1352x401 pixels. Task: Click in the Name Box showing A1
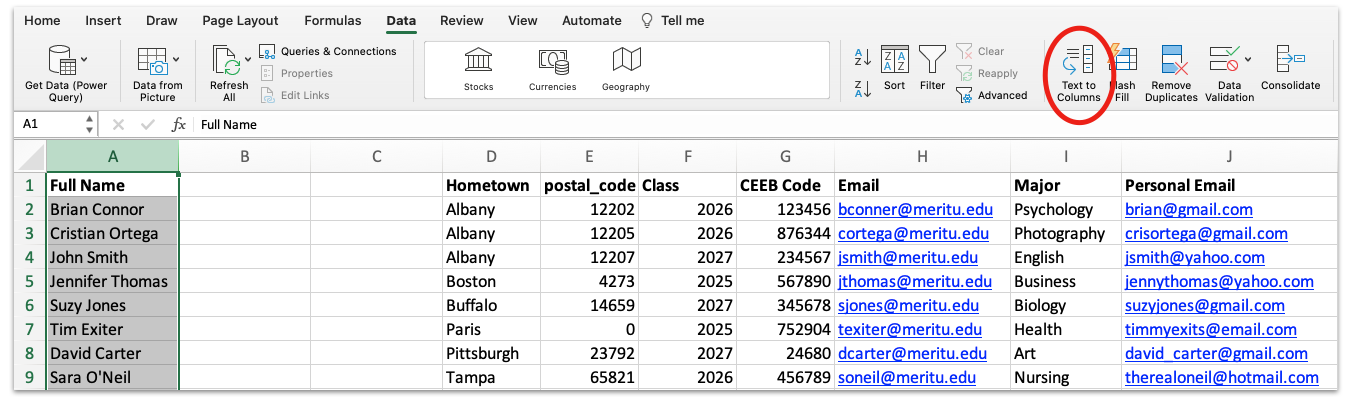click(x=50, y=125)
